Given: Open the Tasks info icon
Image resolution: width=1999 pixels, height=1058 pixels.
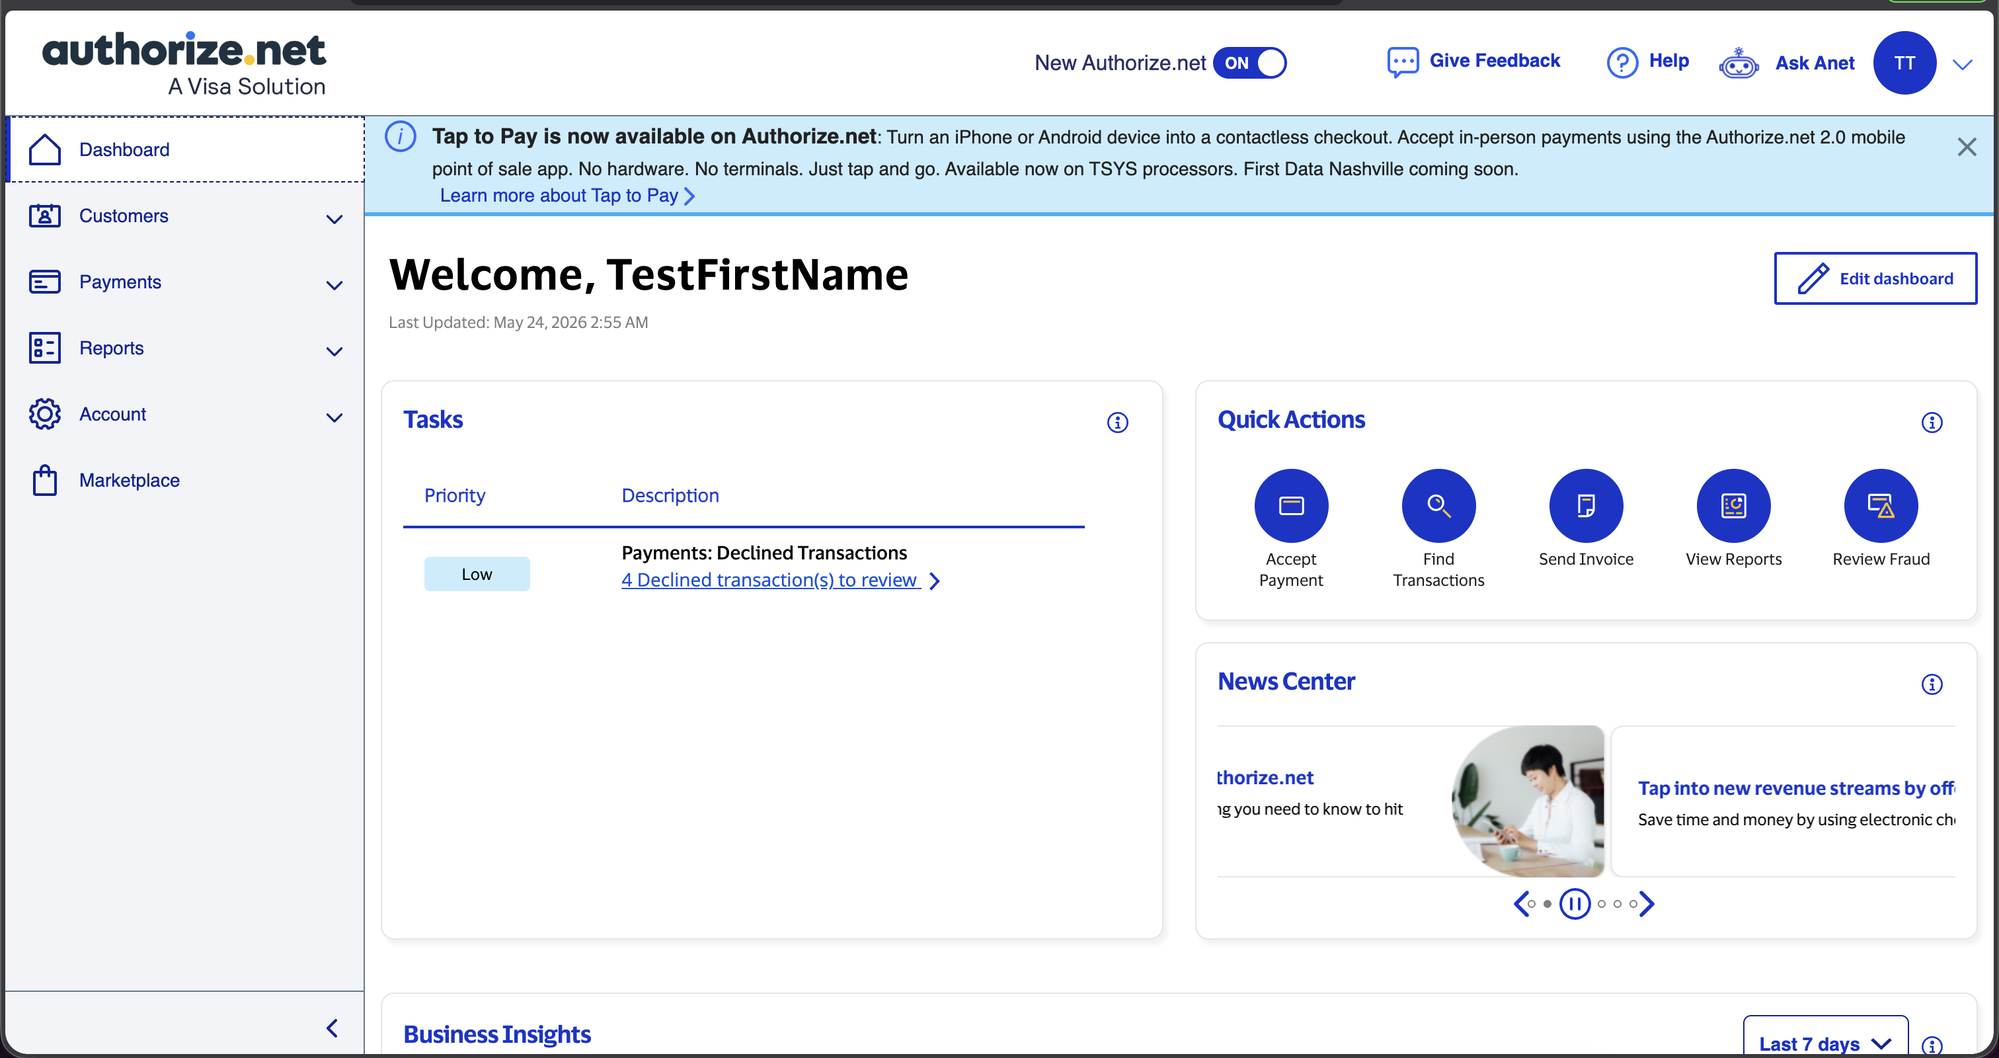Looking at the screenshot, I should 1117,422.
